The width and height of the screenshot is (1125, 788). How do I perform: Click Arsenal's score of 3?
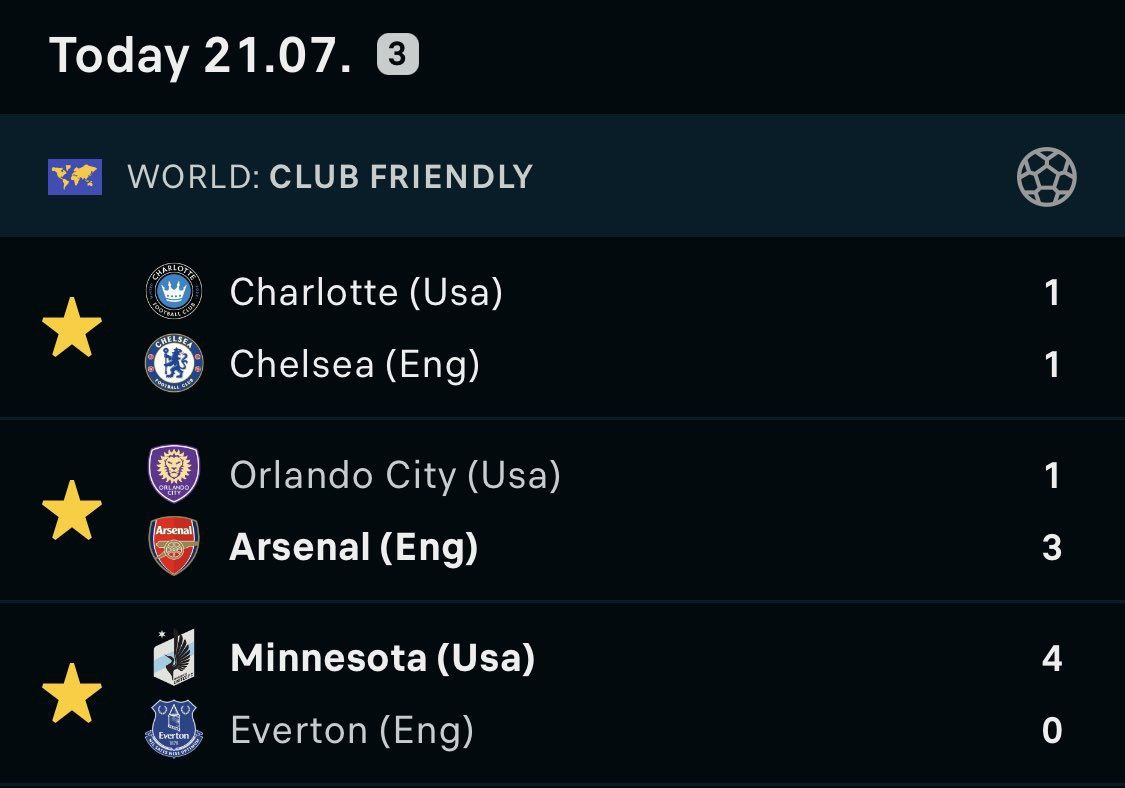pos(1051,547)
